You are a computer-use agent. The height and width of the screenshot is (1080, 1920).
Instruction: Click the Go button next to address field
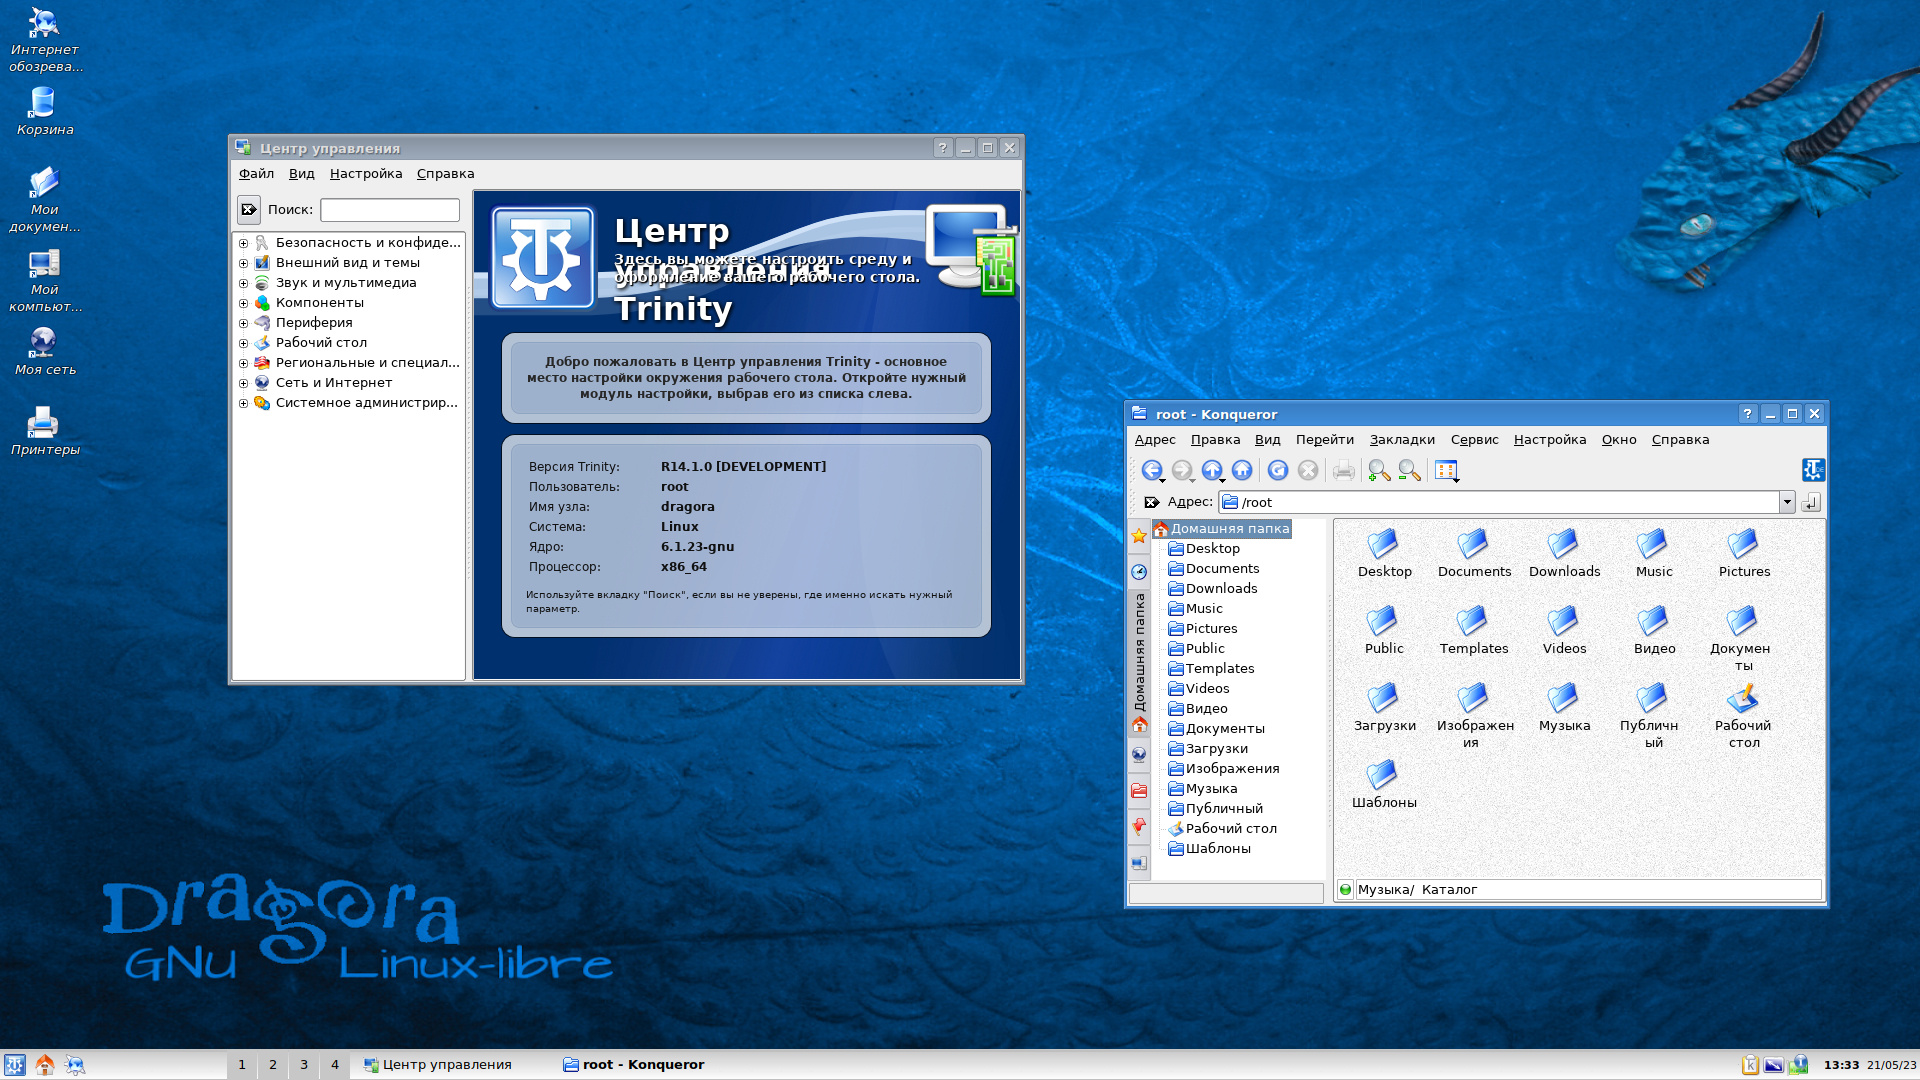coord(1811,502)
